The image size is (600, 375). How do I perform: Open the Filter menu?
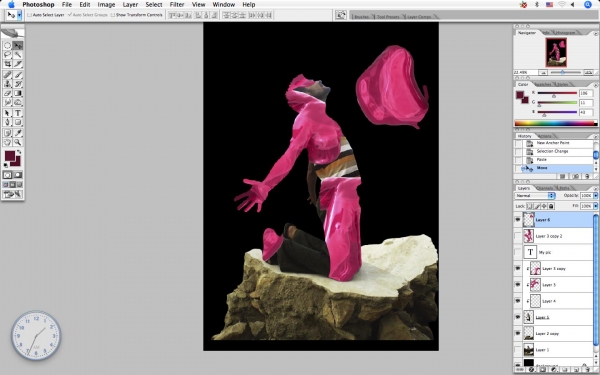click(x=177, y=5)
